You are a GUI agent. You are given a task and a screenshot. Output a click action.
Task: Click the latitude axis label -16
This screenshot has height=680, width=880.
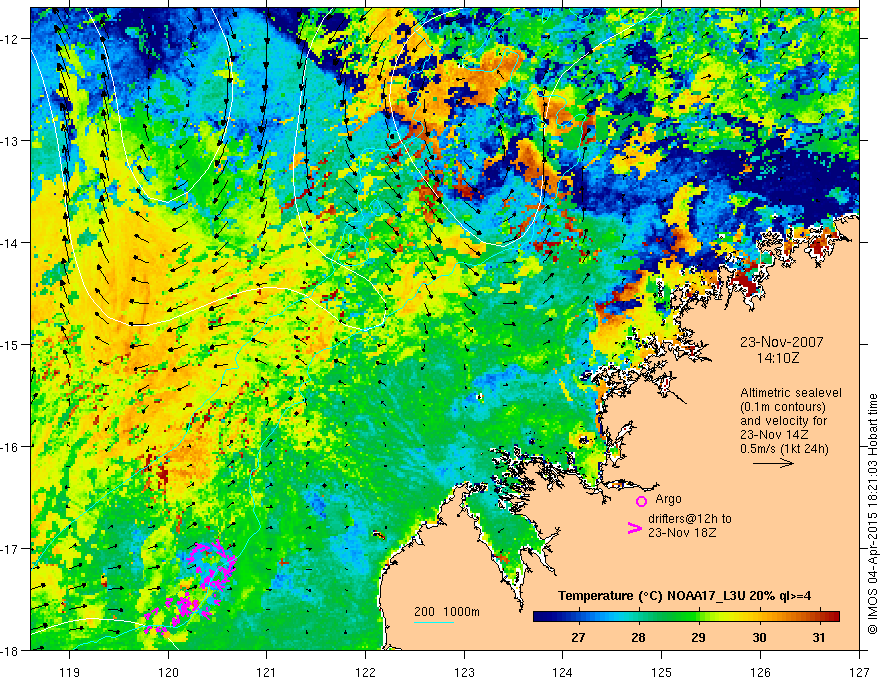[11, 447]
